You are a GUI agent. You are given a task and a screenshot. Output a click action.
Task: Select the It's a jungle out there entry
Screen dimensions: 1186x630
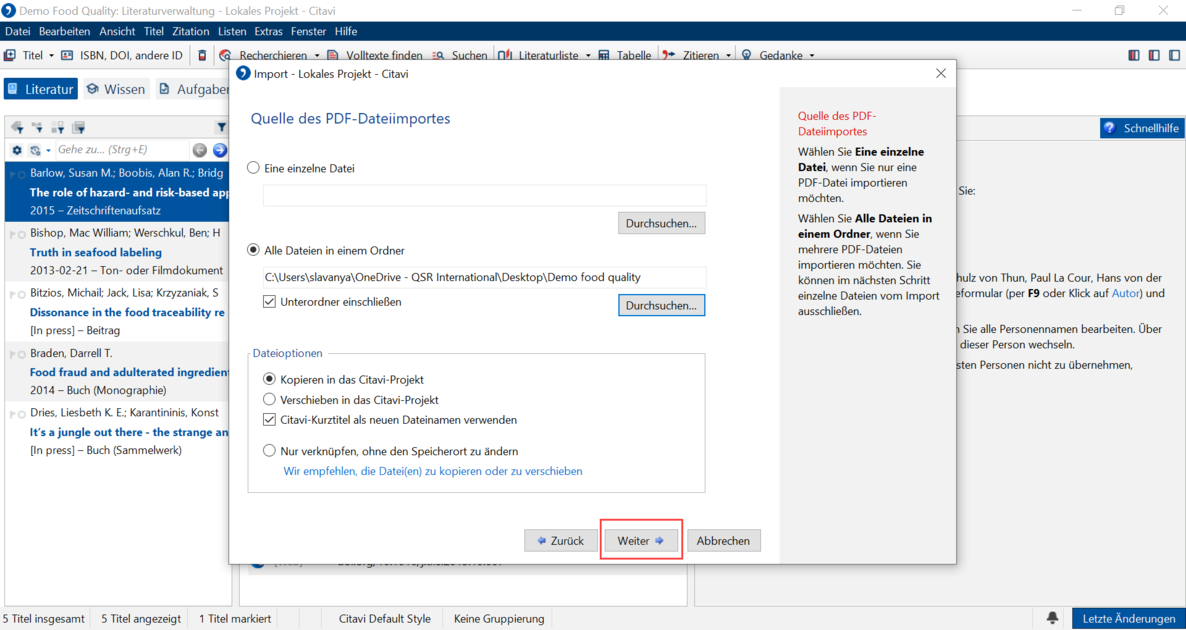point(118,432)
